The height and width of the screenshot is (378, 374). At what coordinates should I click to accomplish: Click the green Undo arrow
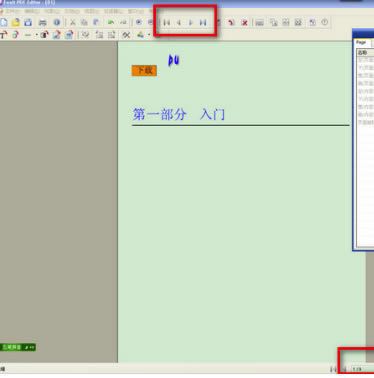click(111, 22)
